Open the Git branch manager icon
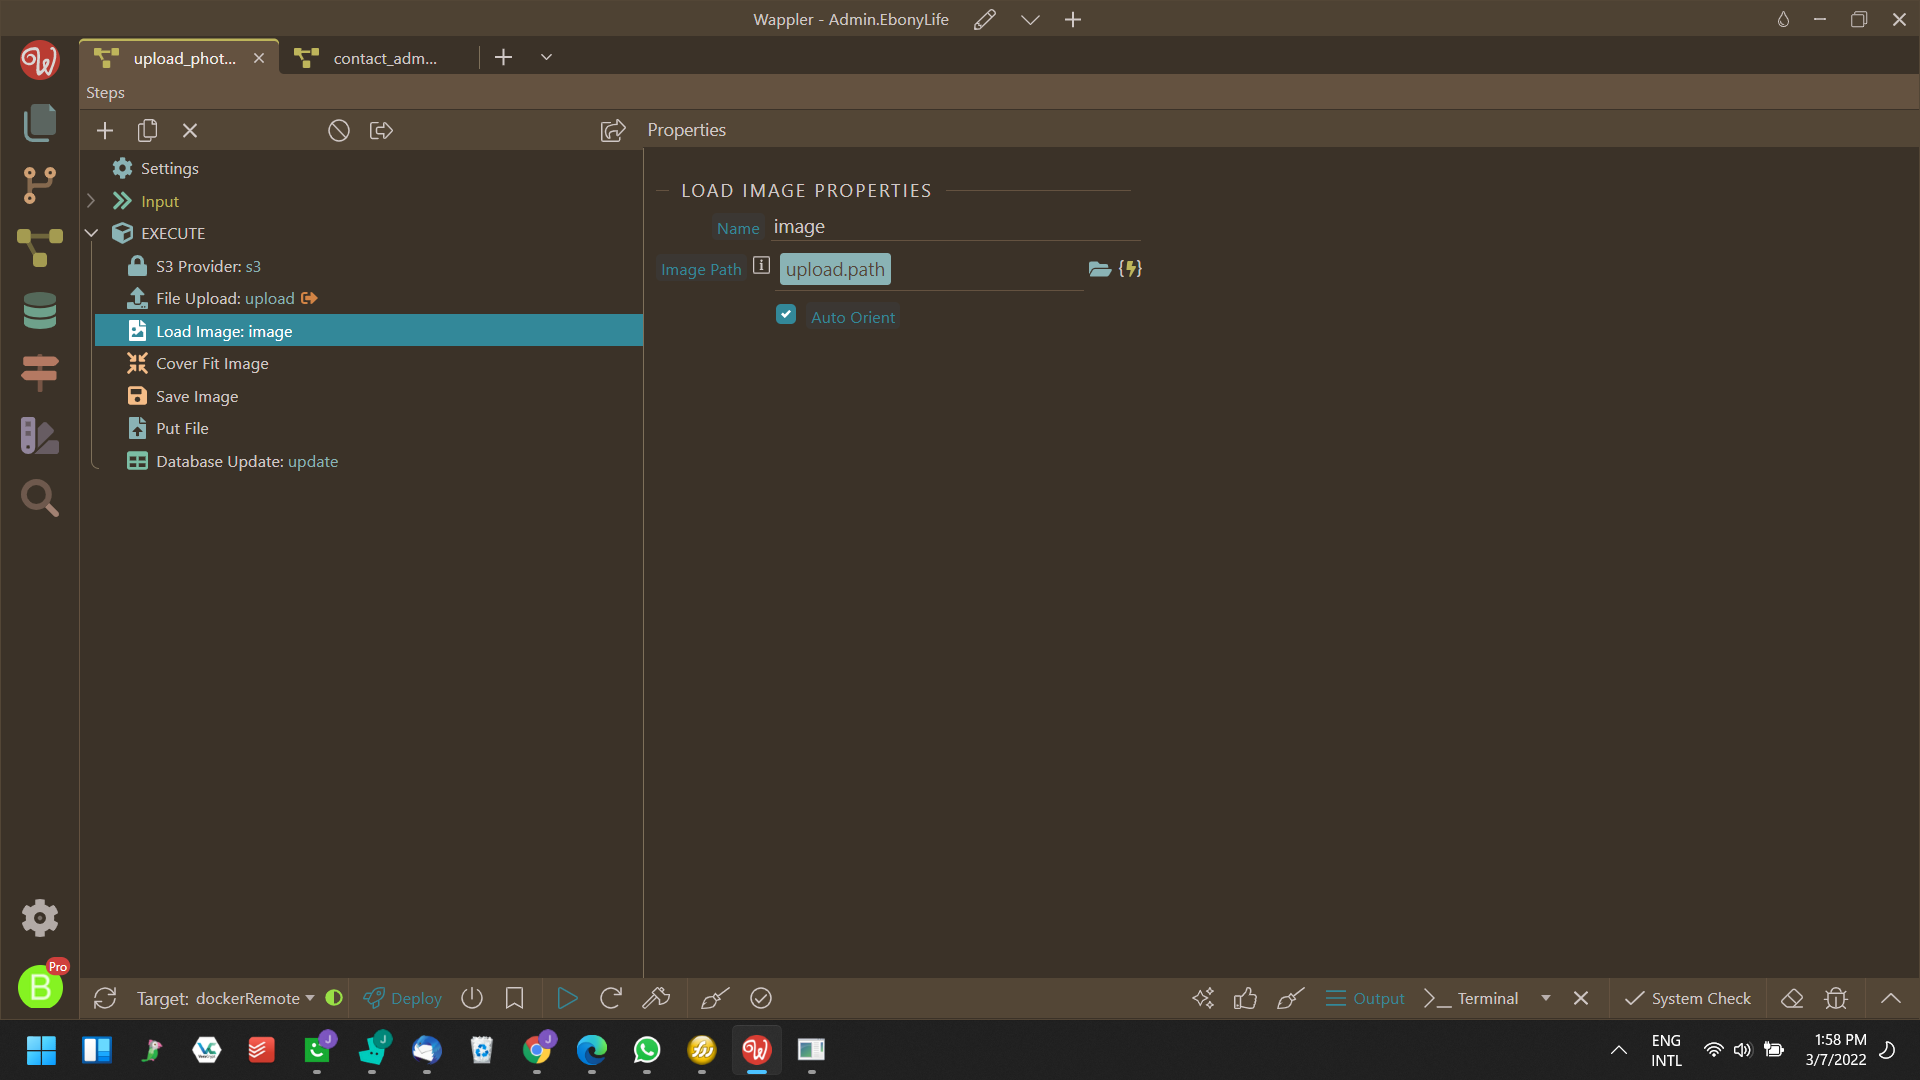Image resolution: width=1920 pixels, height=1080 pixels. (x=40, y=185)
